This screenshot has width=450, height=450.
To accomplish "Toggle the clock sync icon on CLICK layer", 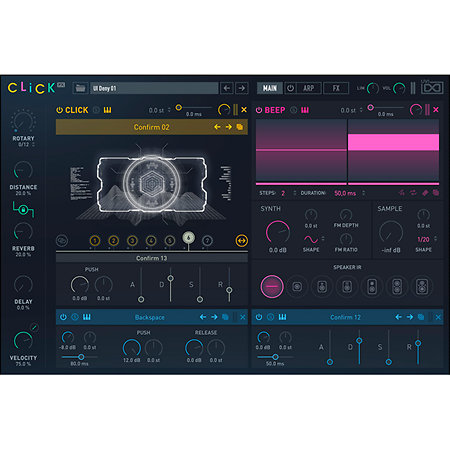I will [x=96, y=110].
